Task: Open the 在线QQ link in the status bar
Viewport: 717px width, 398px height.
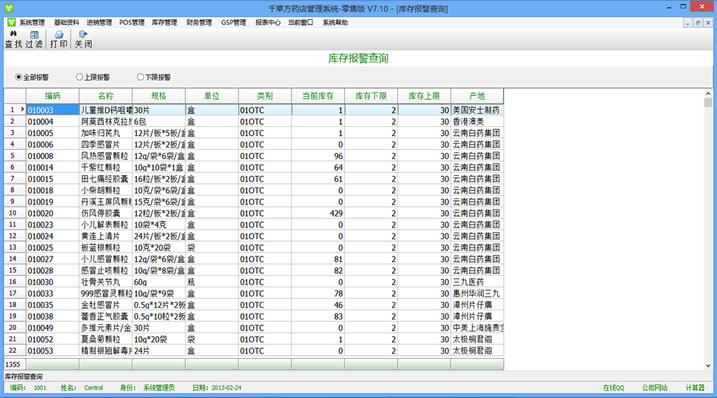Action: [x=613, y=387]
